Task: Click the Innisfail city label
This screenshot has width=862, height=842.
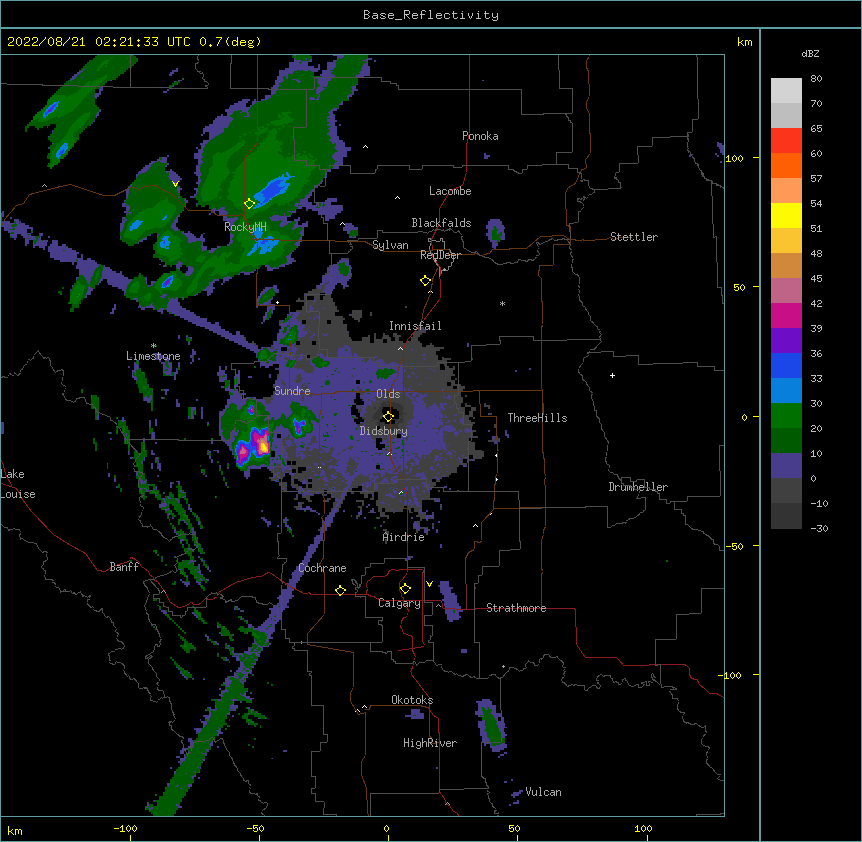Action: [x=415, y=326]
